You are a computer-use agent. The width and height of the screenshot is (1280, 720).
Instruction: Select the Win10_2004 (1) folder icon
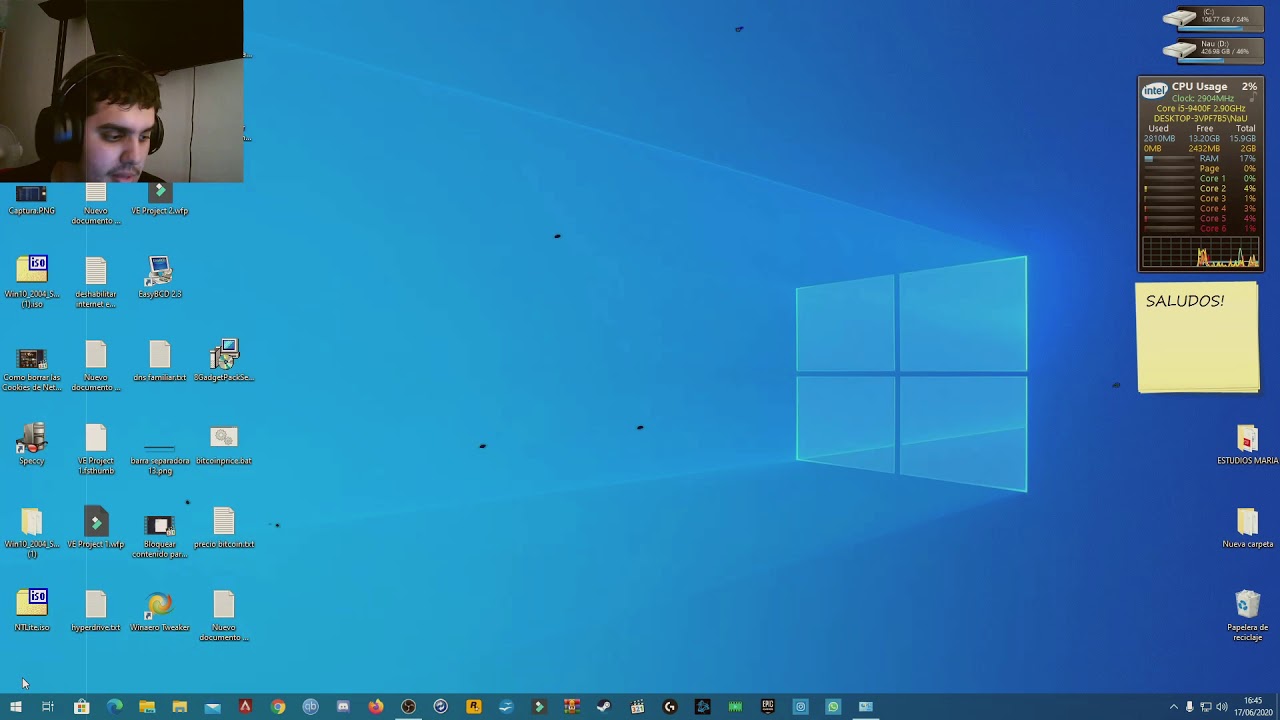(32, 533)
